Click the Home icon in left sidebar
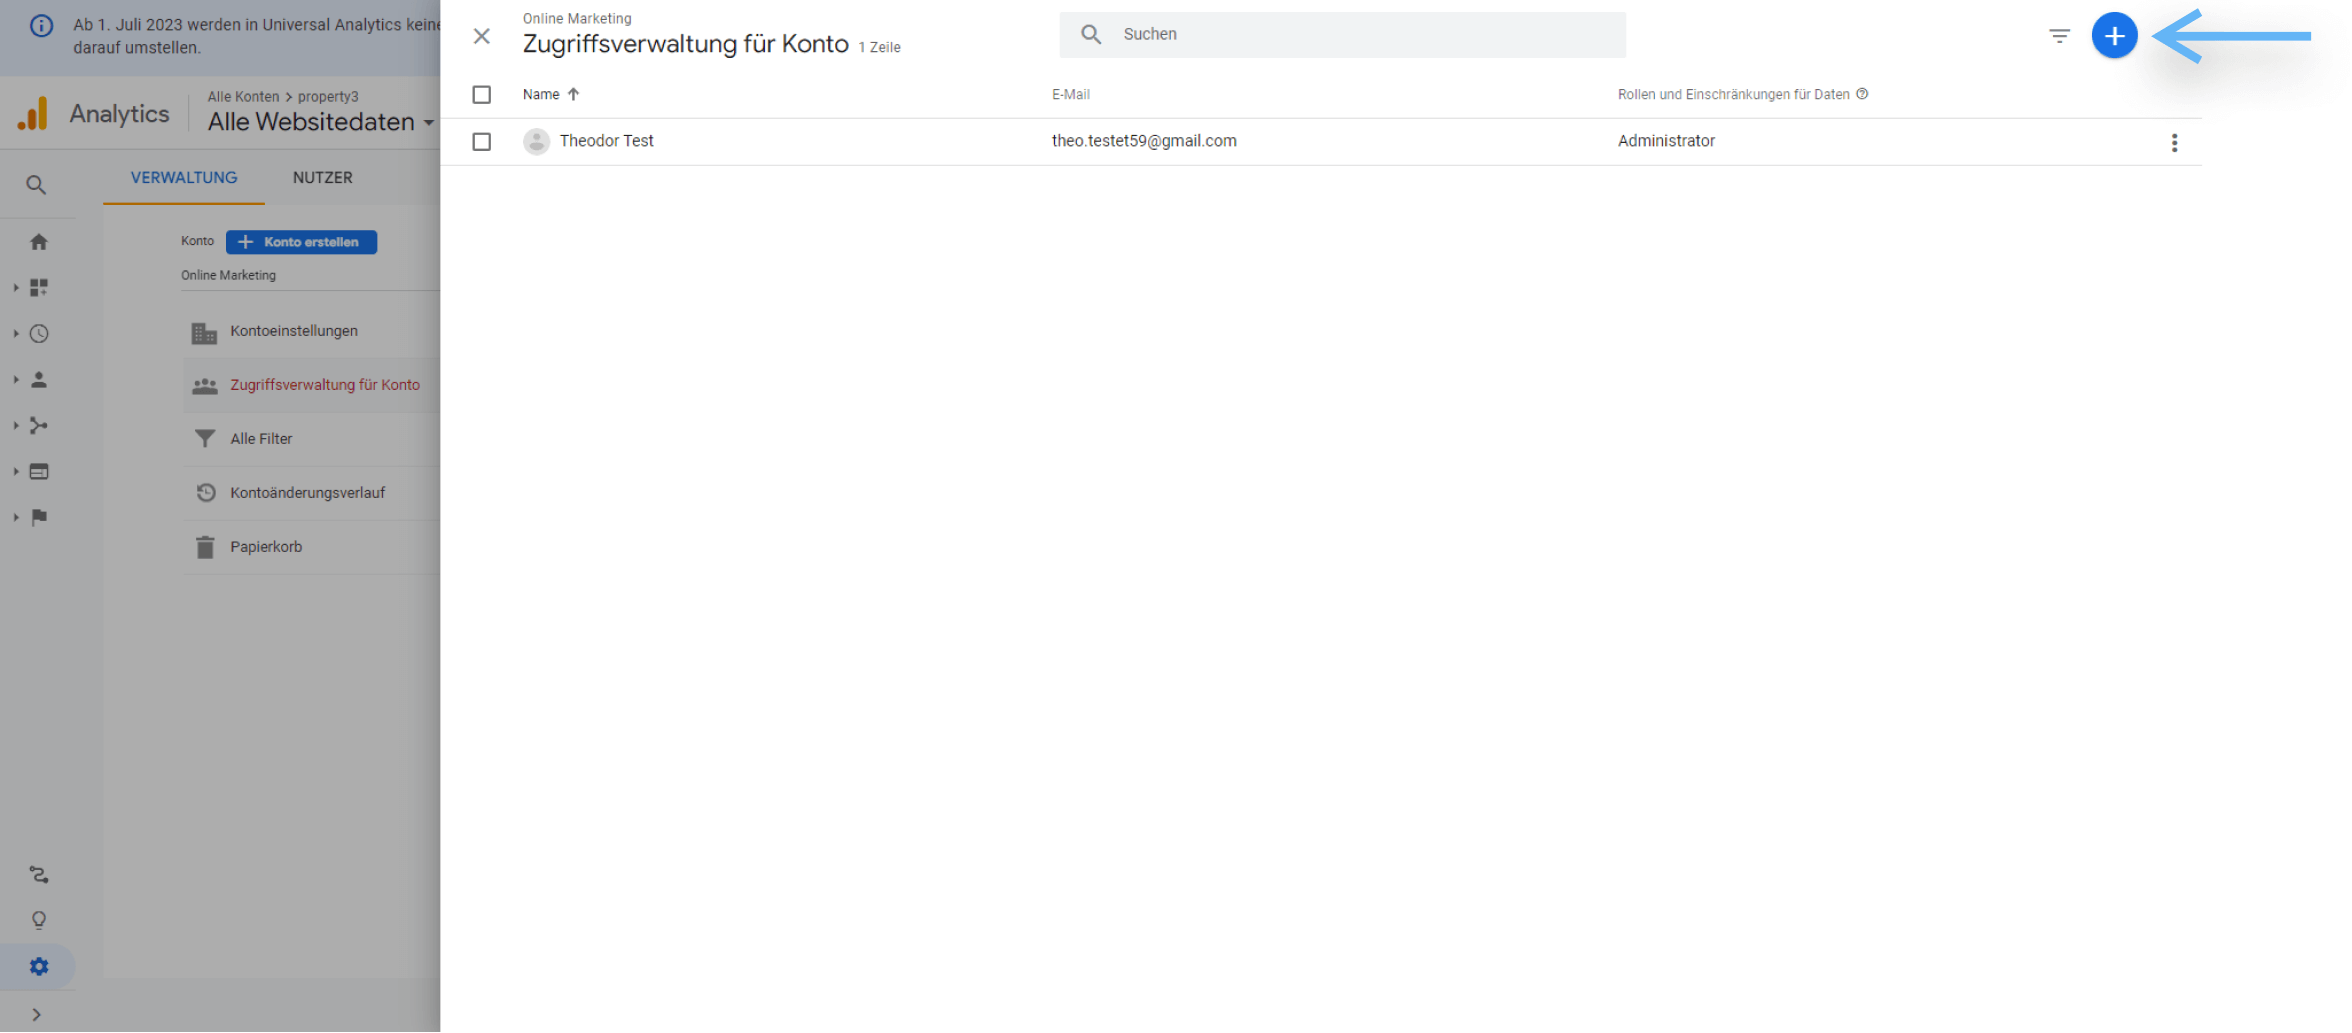This screenshot has height=1033, width=2352. pyautogui.click(x=39, y=242)
